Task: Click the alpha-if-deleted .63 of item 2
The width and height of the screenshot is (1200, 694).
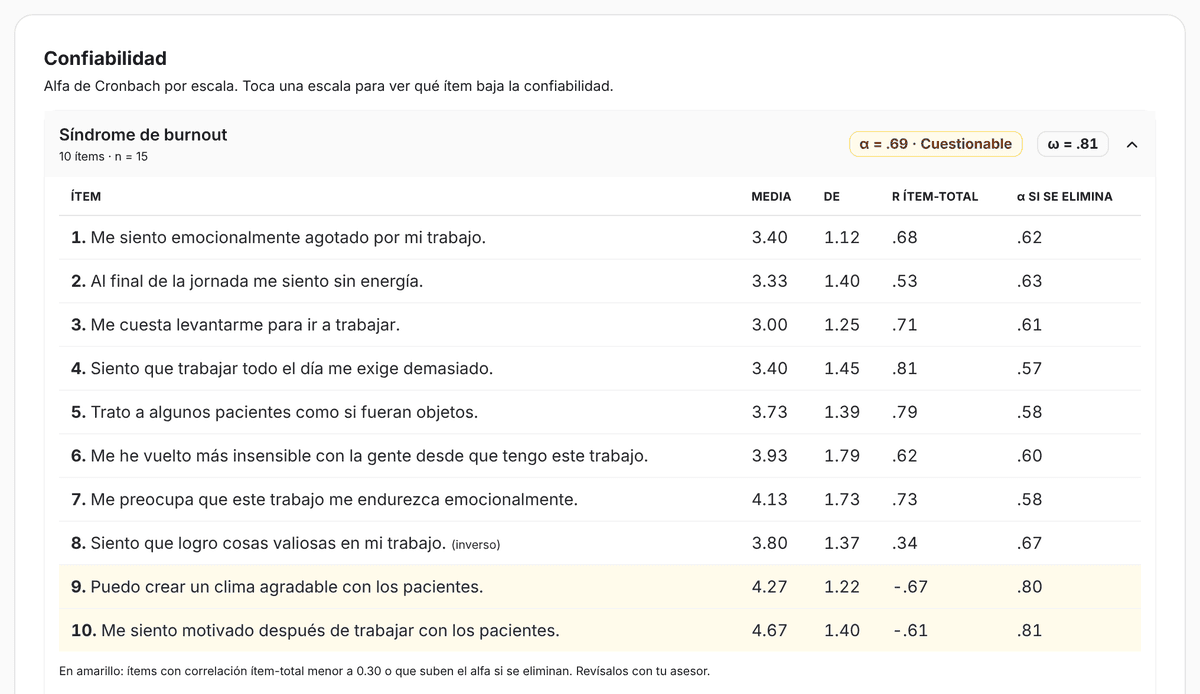Action: click(1029, 281)
